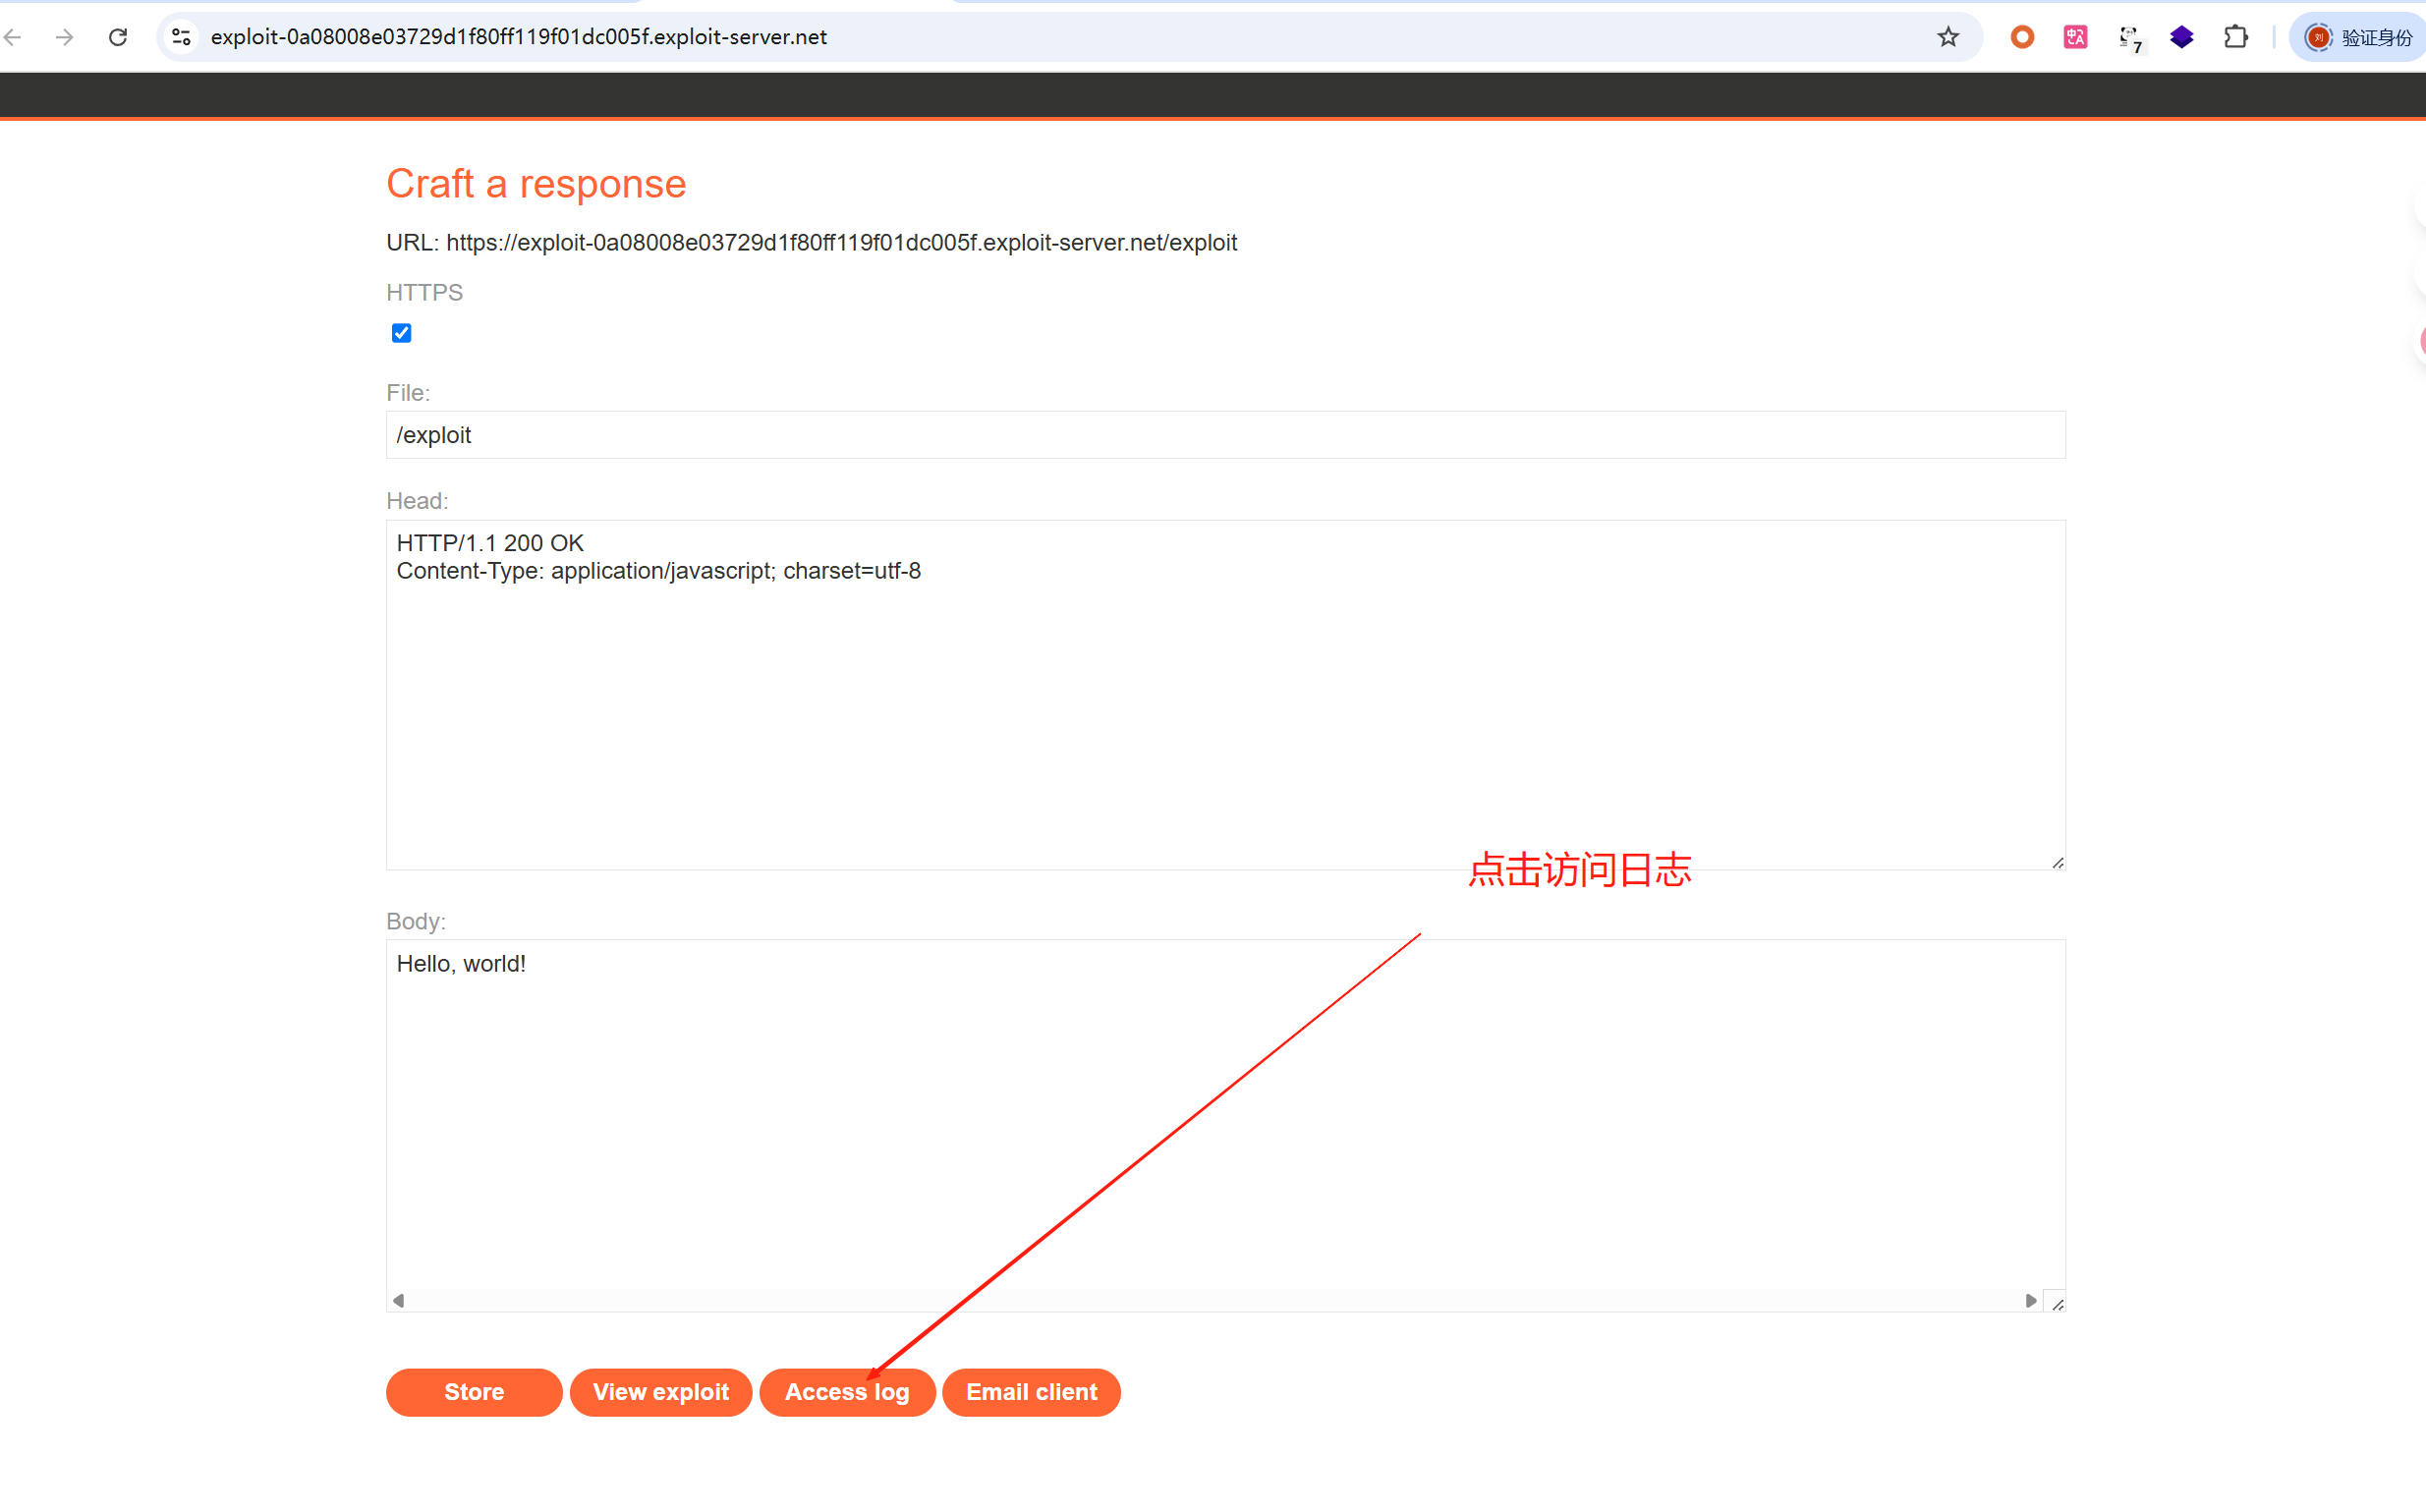Open the Extensions puzzle icon
This screenshot has height=1512, width=2426.
pos(2235,37)
